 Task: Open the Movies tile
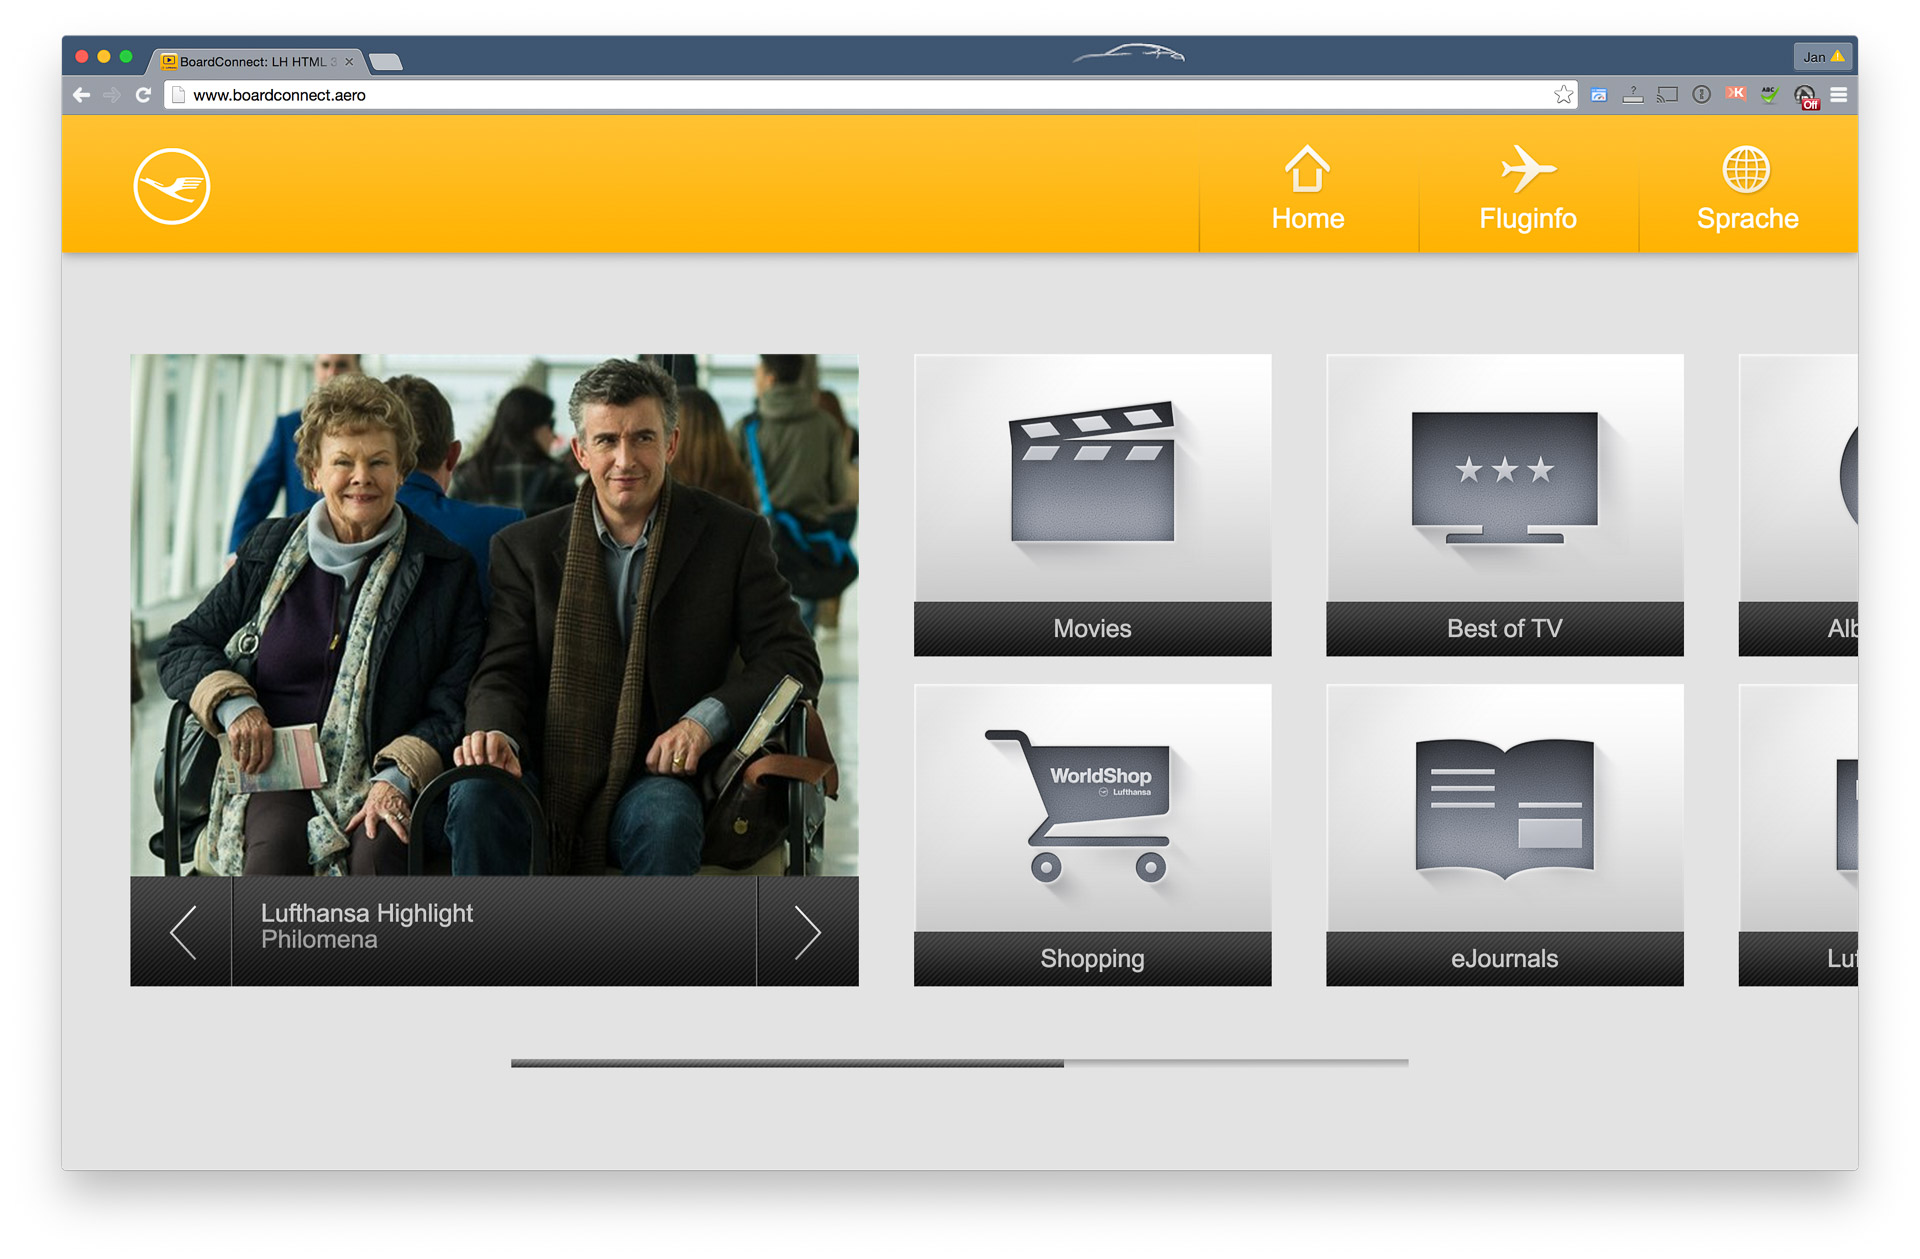point(1092,505)
